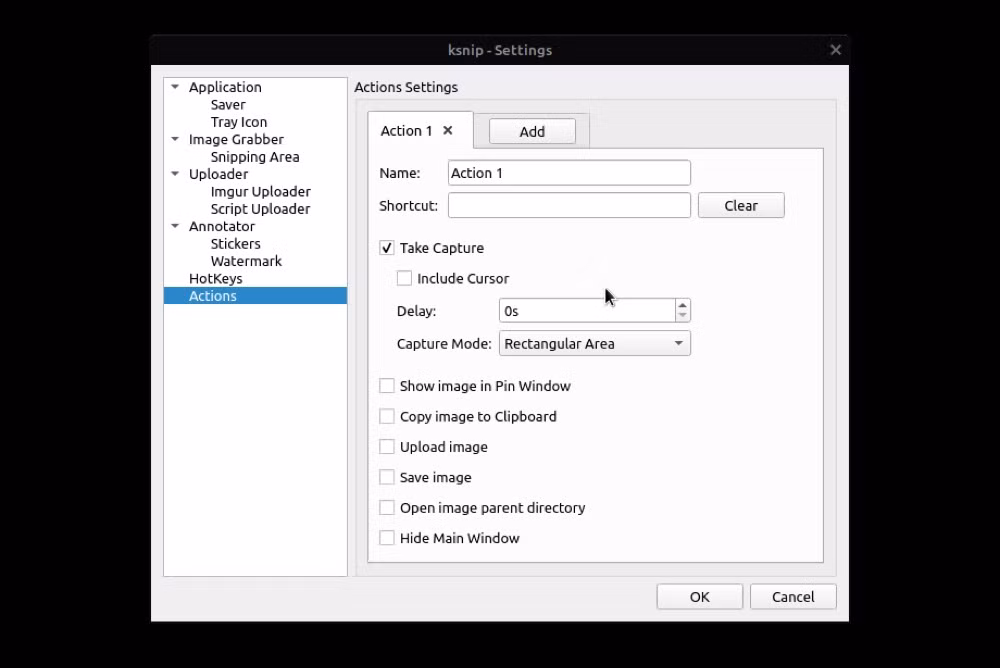
Task: Enable the Save image checkbox
Action: pos(386,477)
